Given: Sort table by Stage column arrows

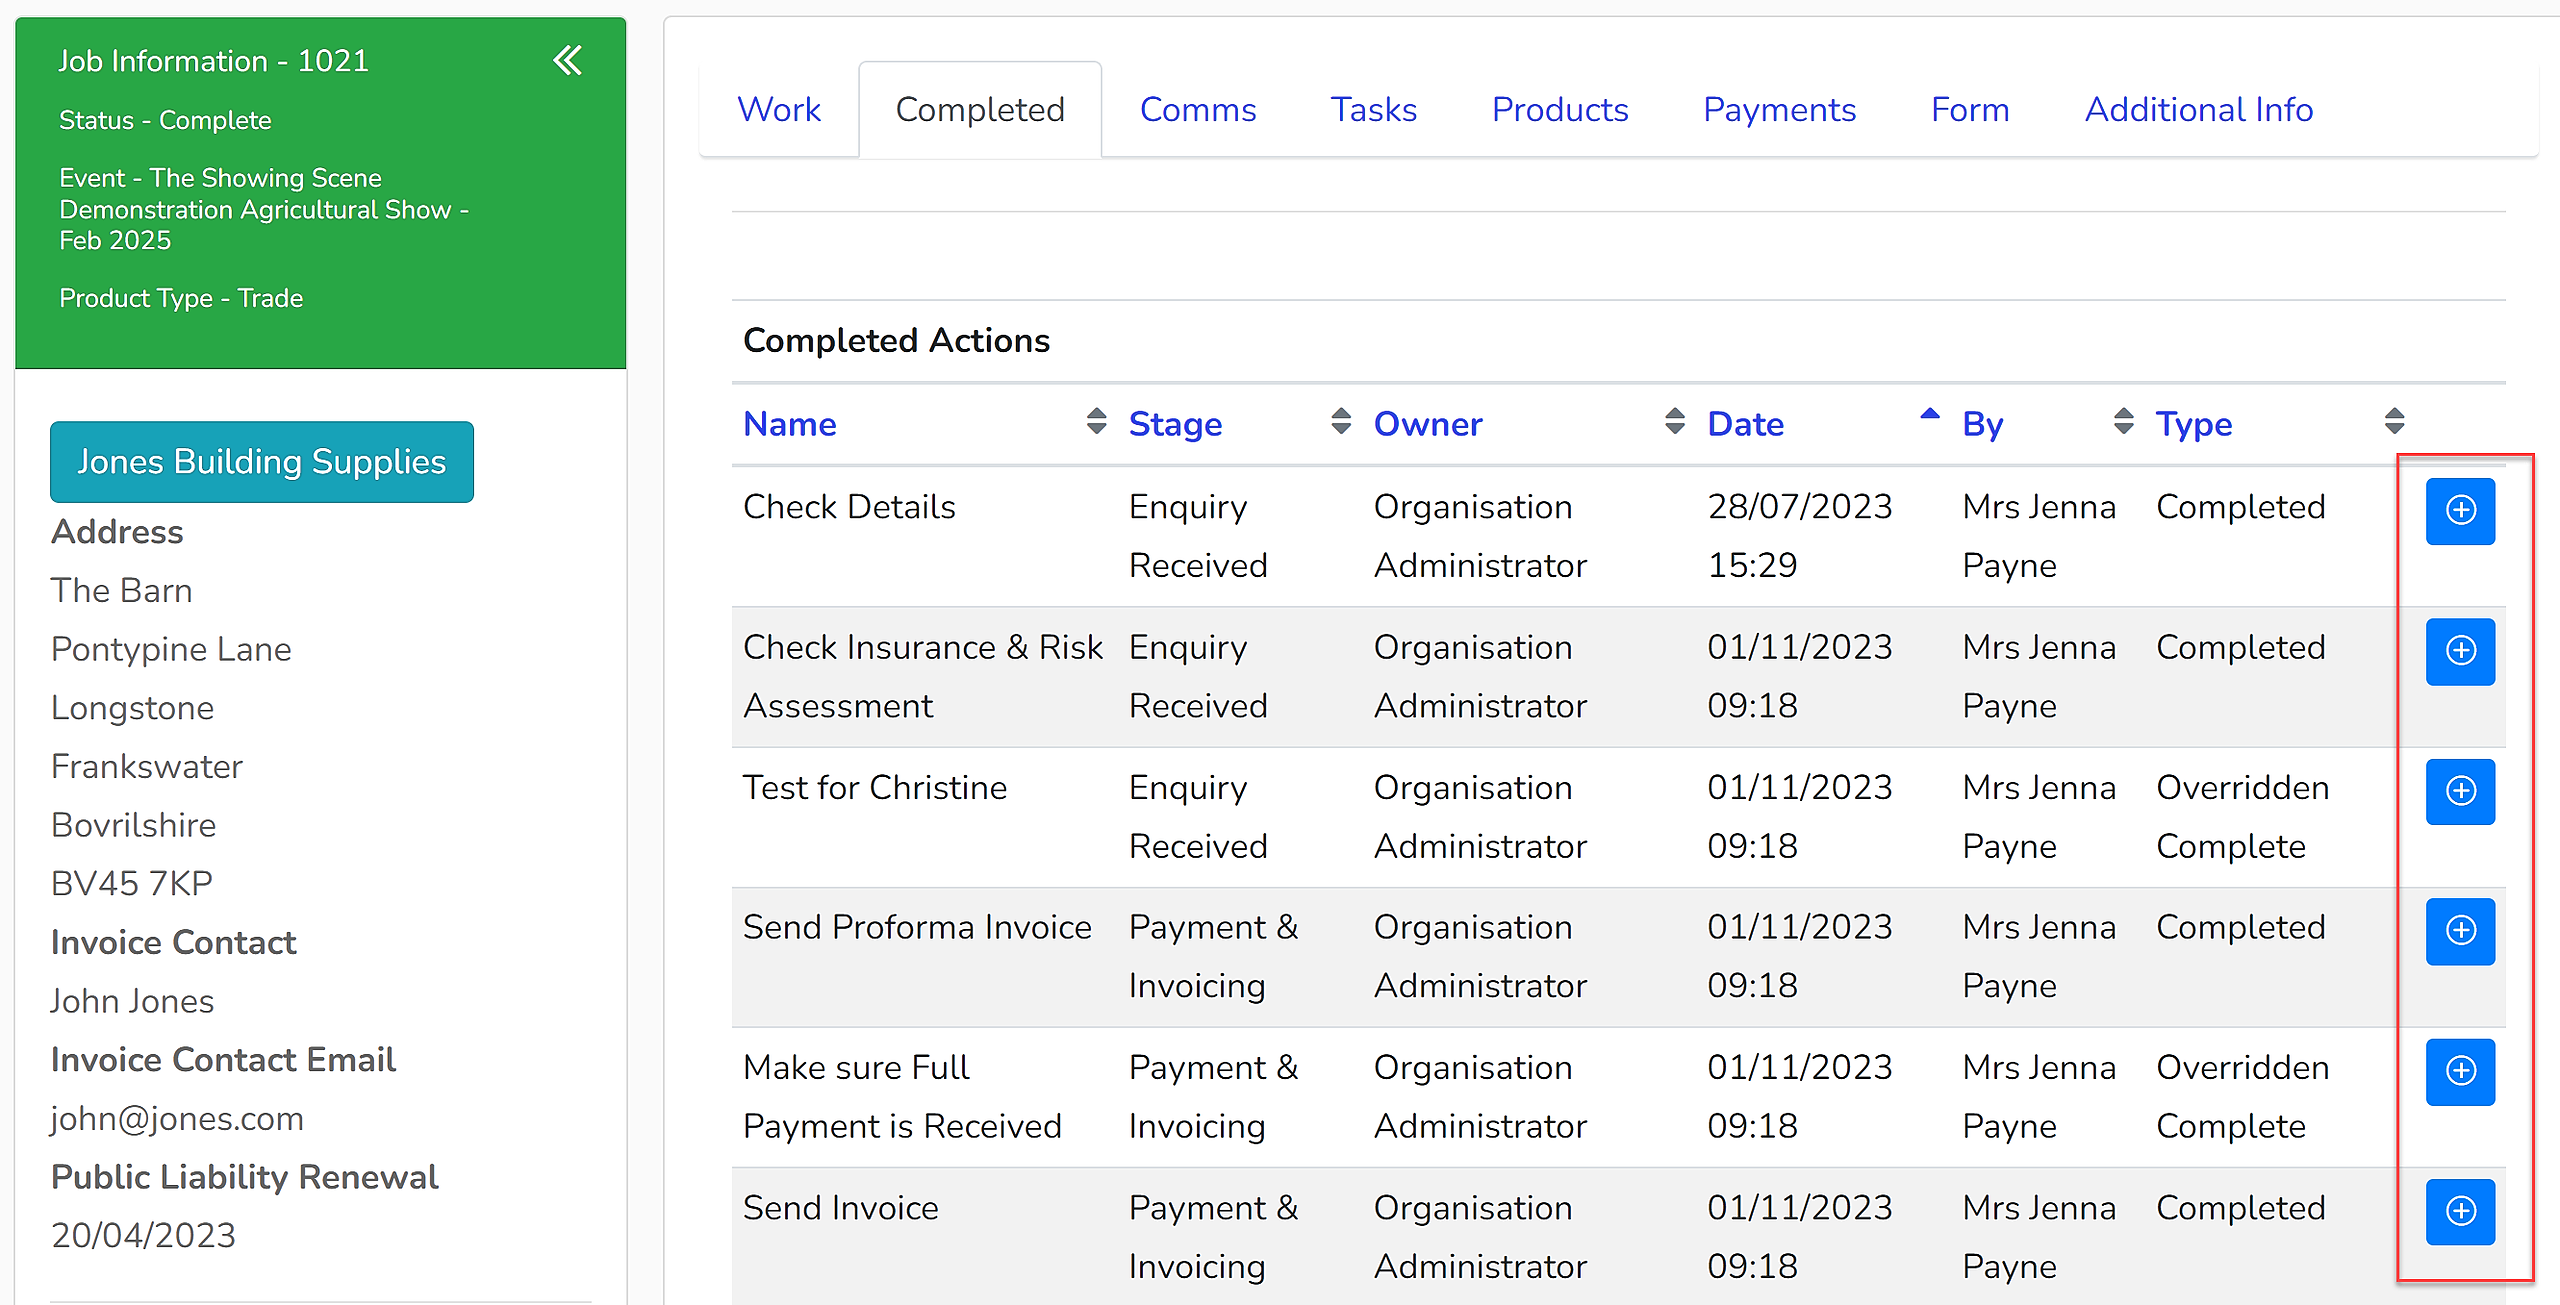Looking at the screenshot, I should click(x=1341, y=421).
